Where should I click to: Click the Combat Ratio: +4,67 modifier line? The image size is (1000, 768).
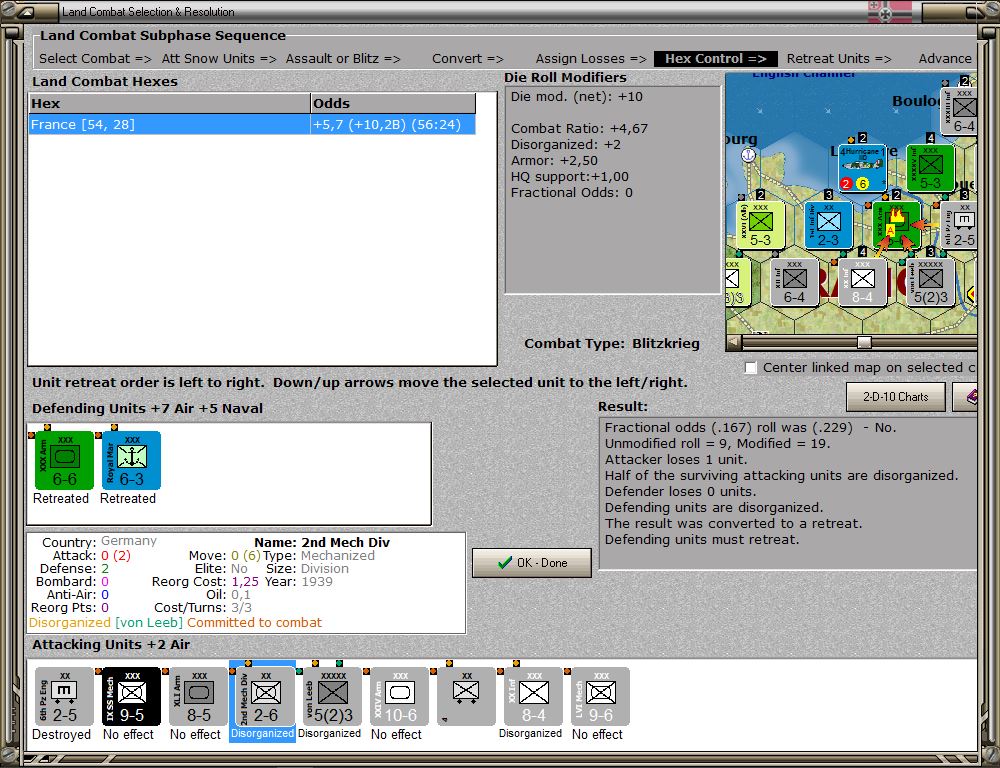pos(579,129)
